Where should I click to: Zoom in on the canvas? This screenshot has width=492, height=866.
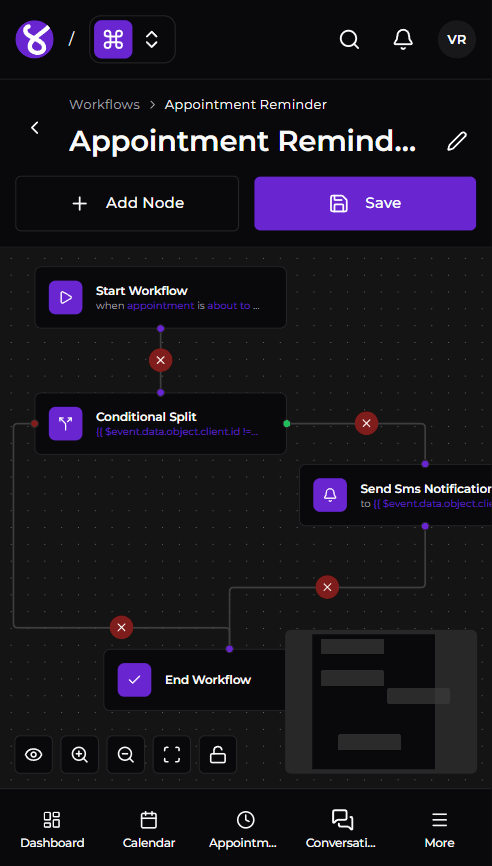[80, 754]
